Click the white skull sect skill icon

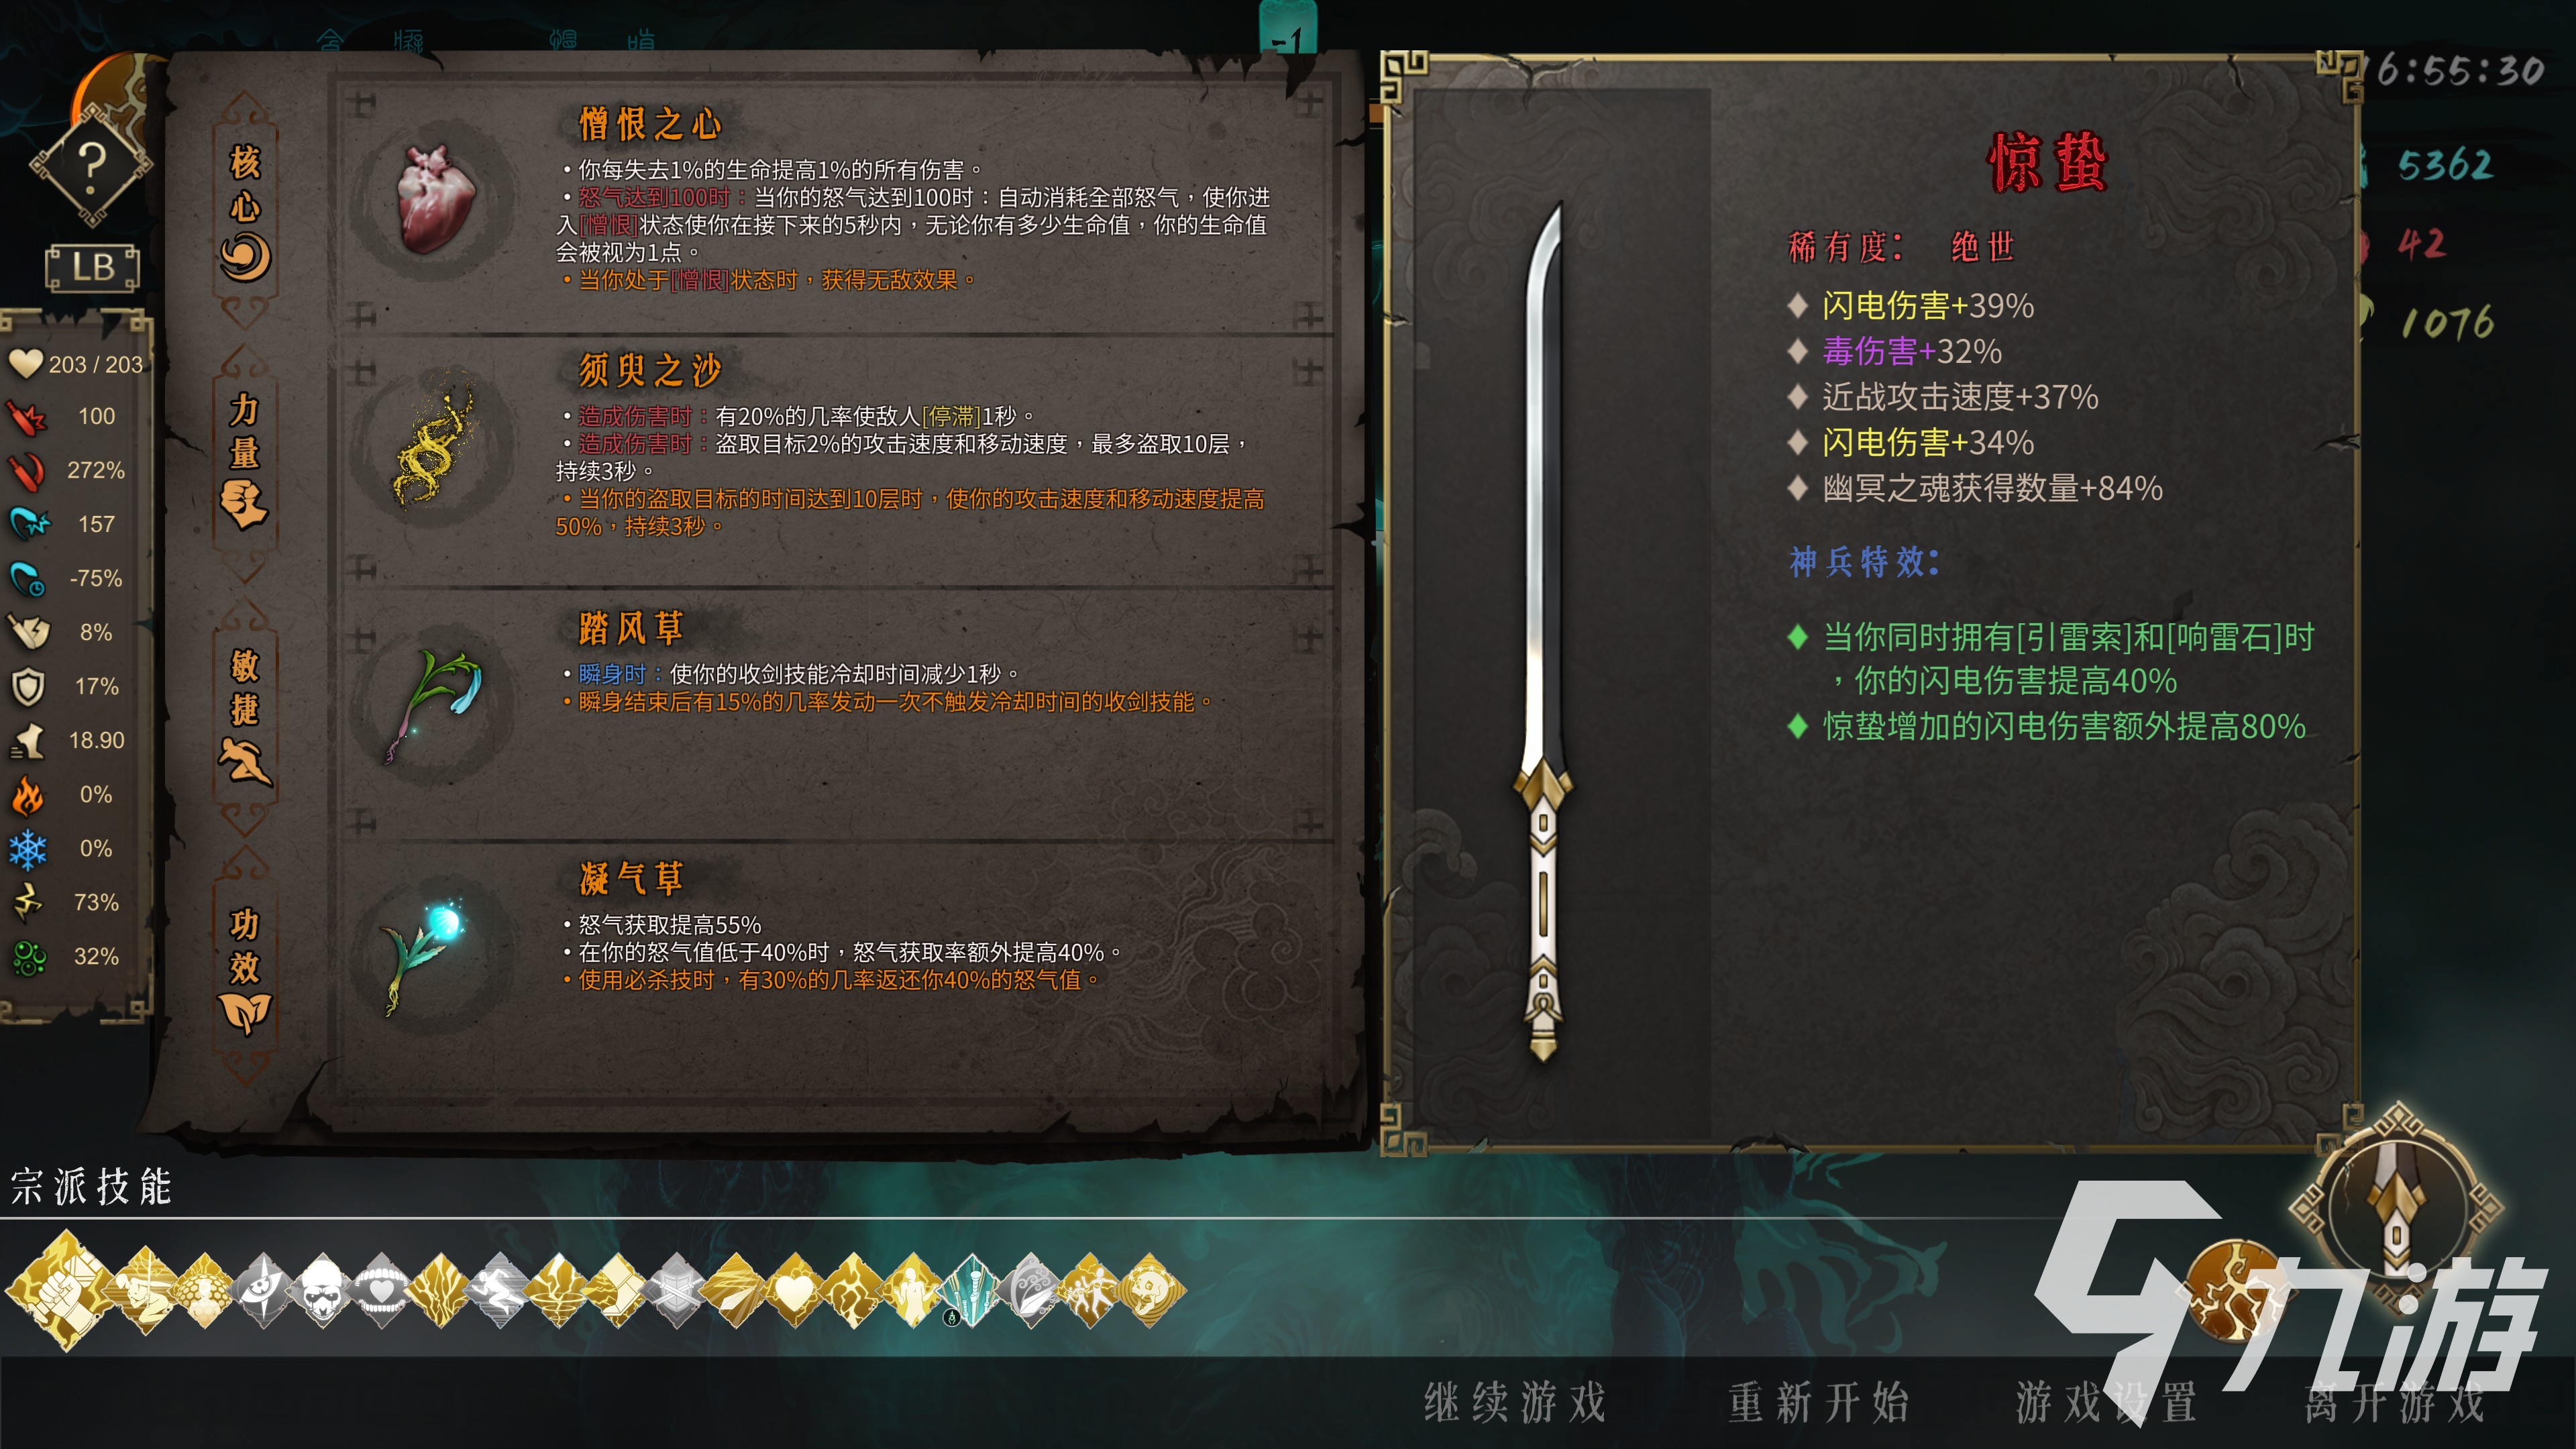323,1291
